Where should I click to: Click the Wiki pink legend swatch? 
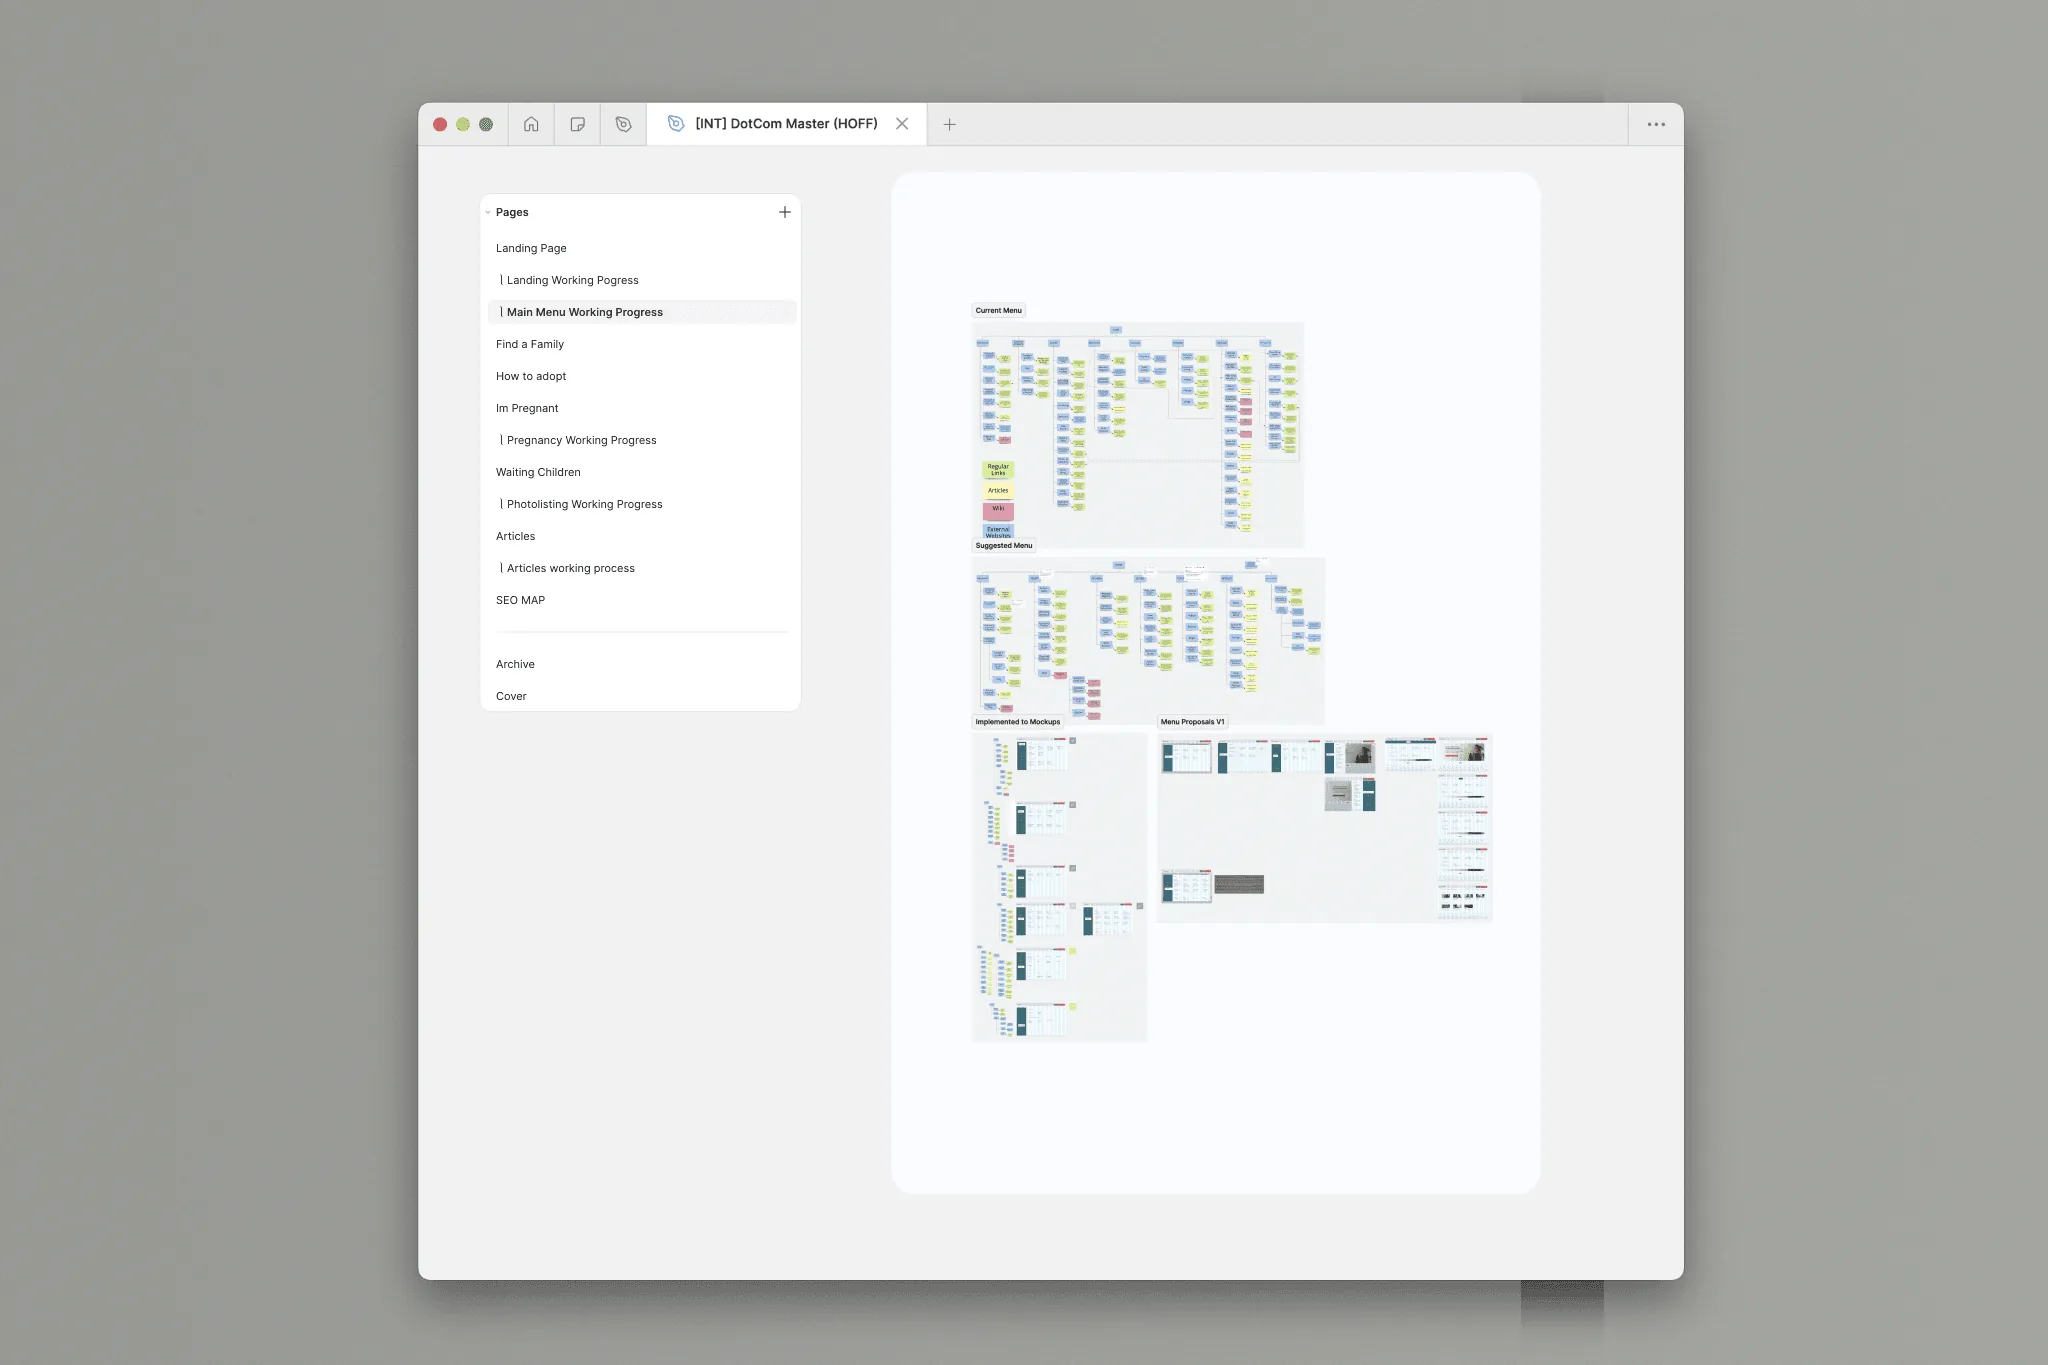(998, 510)
